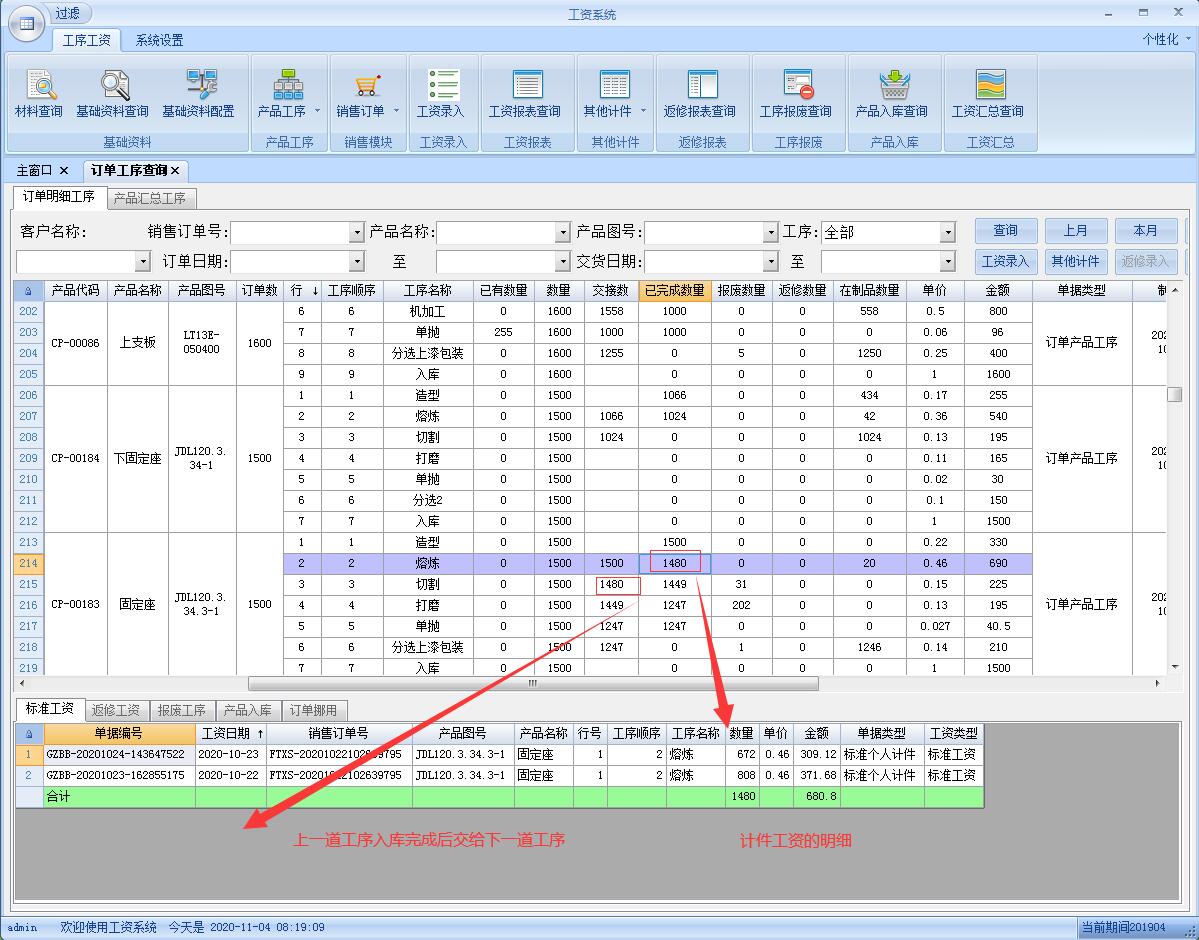Select 标准工资 bottom tab
The image size is (1199, 940).
coord(49,709)
